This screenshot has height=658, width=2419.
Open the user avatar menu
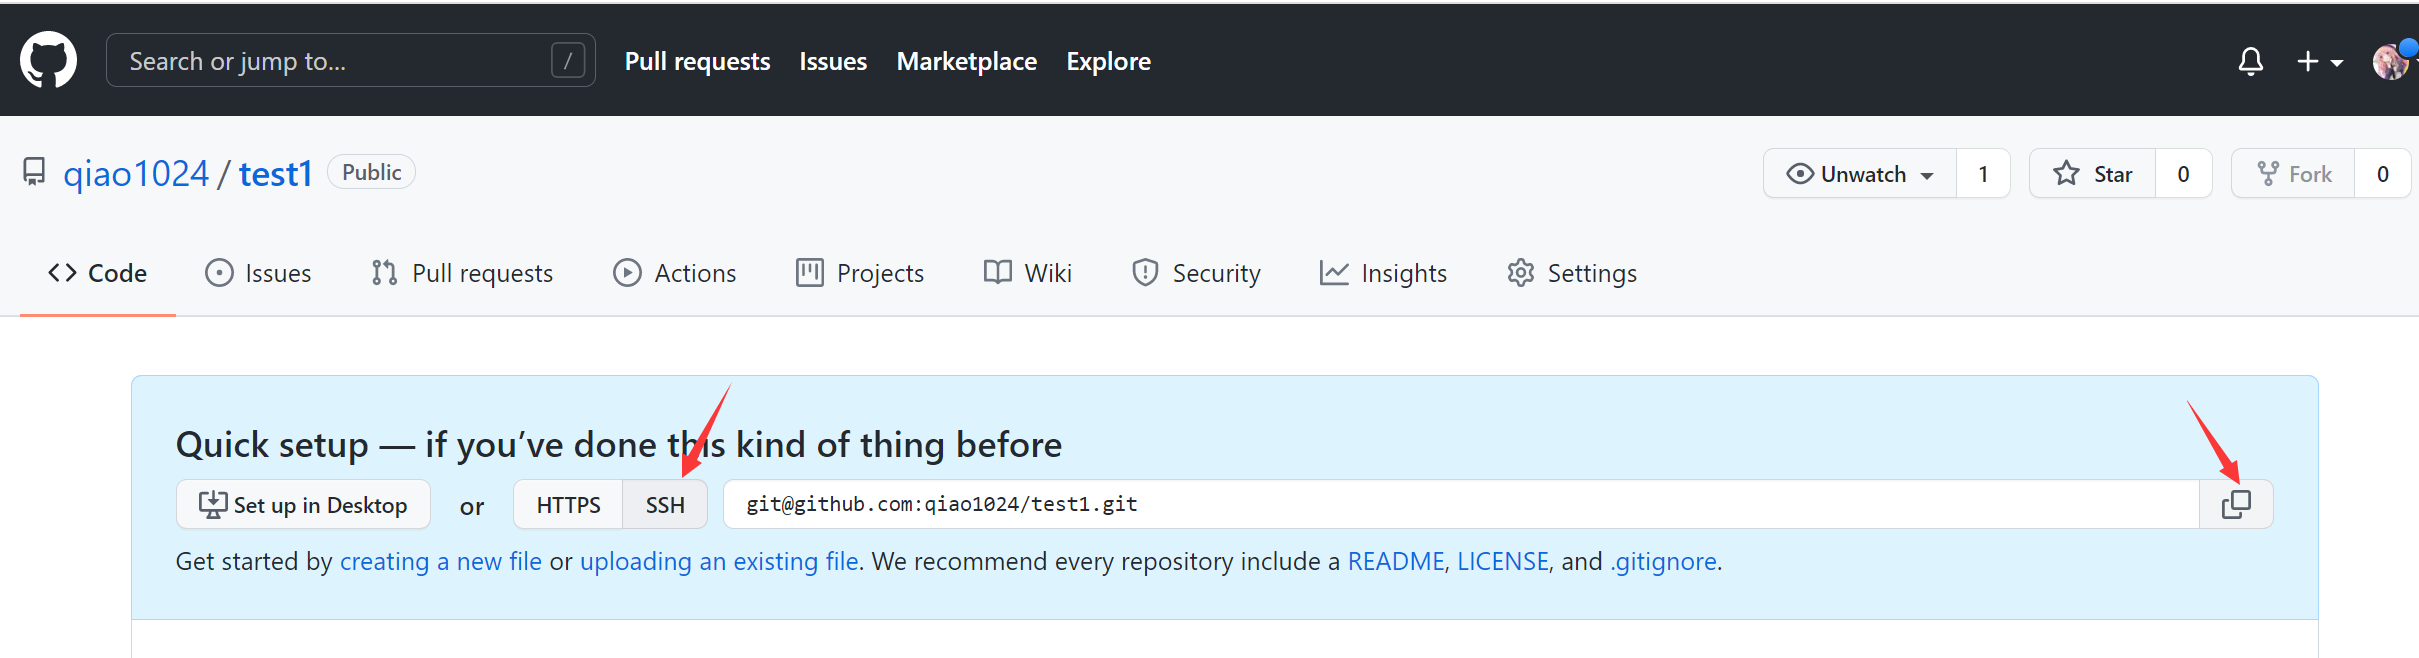click(2391, 61)
